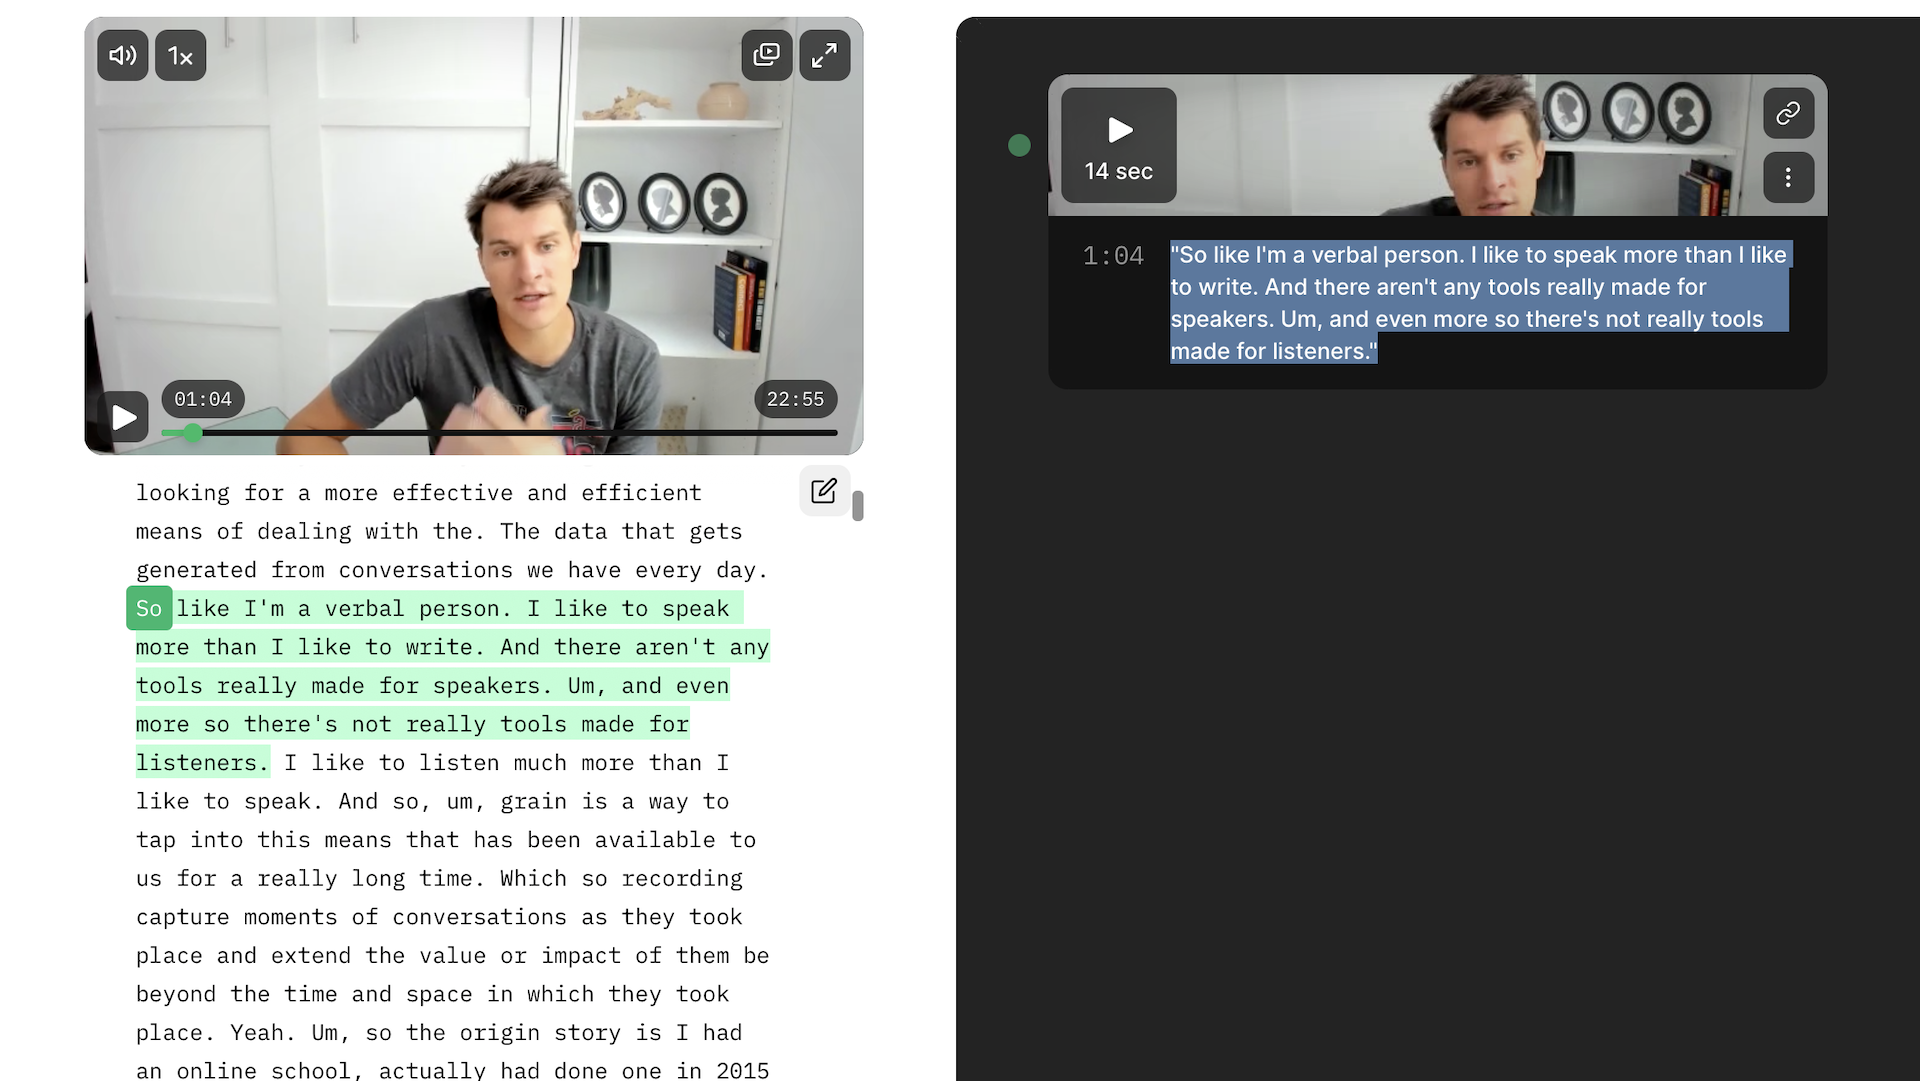Click the 01:04 current time label

tap(203, 399)
